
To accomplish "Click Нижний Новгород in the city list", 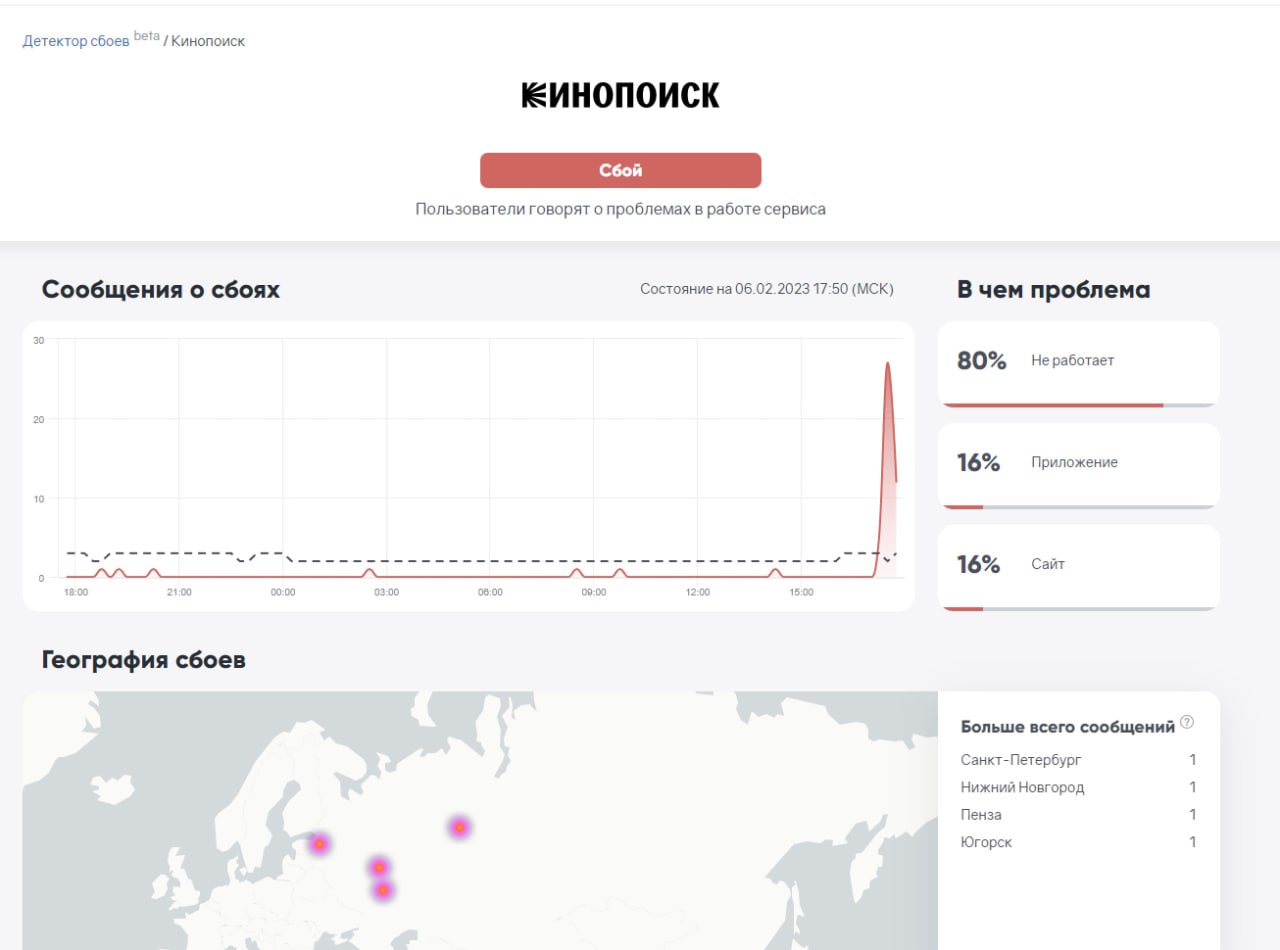I will (1022, 787).
